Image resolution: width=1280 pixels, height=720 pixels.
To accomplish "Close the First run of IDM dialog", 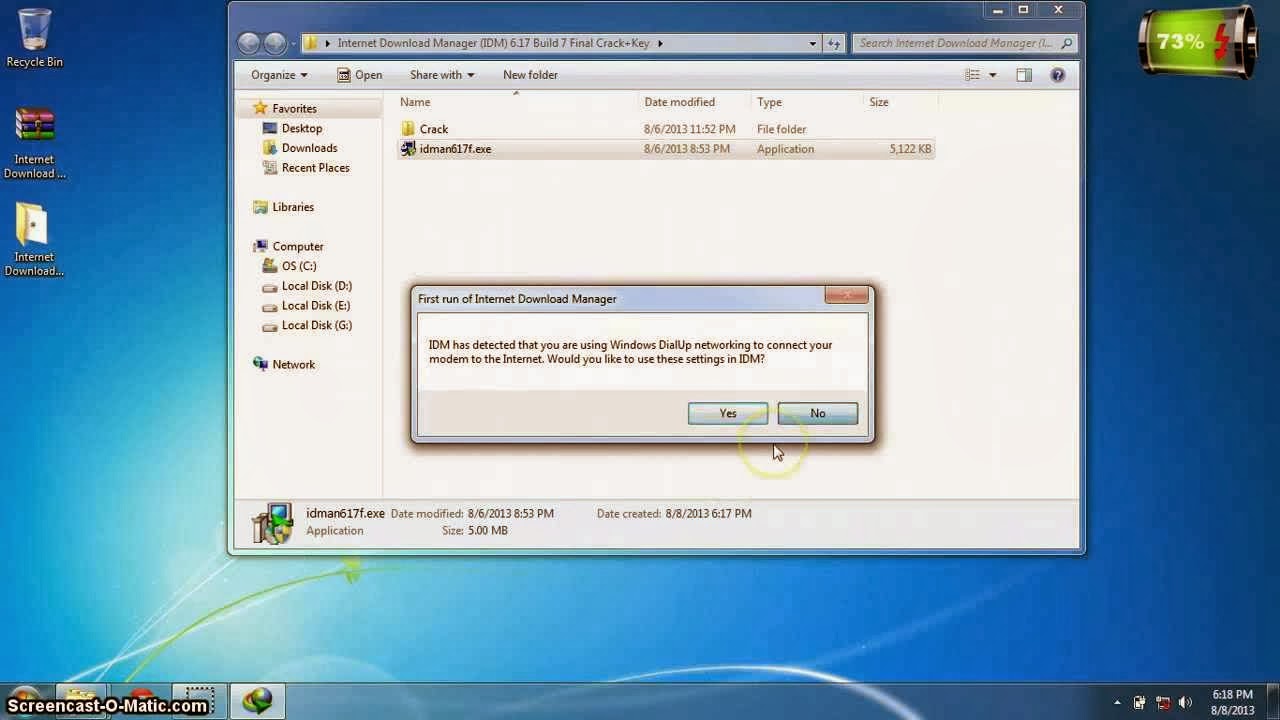I will pyautogui.click(x=847, y=295).
